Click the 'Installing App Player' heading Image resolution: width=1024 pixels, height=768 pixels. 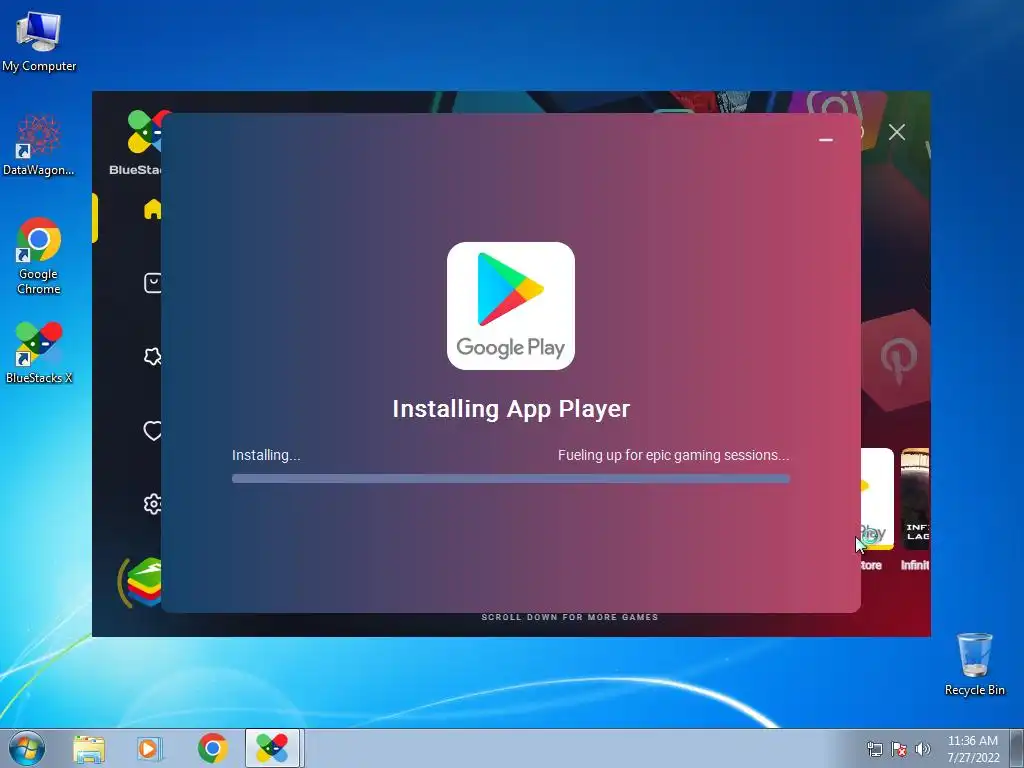tap(511, 409)
